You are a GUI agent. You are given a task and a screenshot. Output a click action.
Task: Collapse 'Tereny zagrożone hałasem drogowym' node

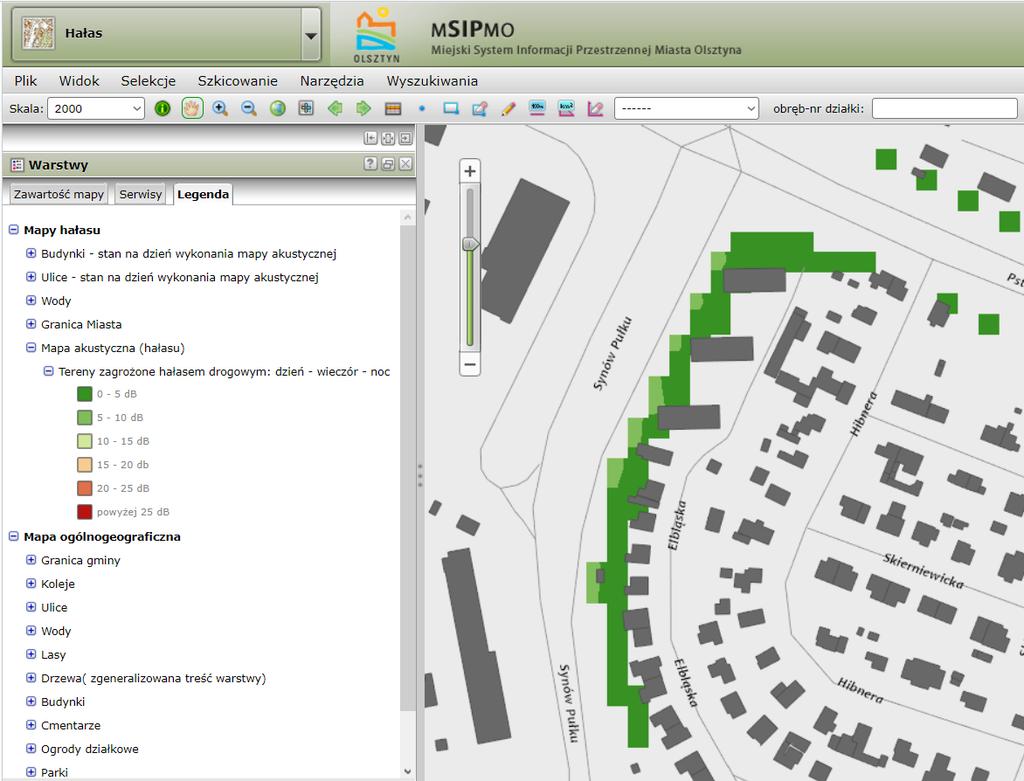coord(48,371)
